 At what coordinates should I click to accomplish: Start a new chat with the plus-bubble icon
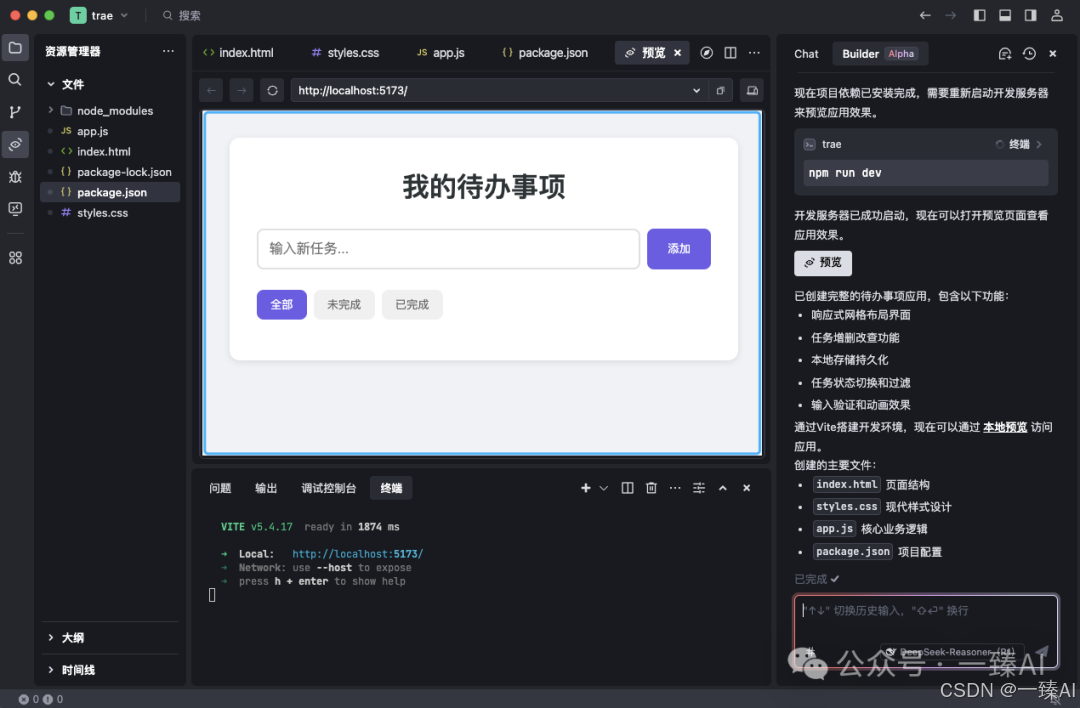tap(1005, 54)
